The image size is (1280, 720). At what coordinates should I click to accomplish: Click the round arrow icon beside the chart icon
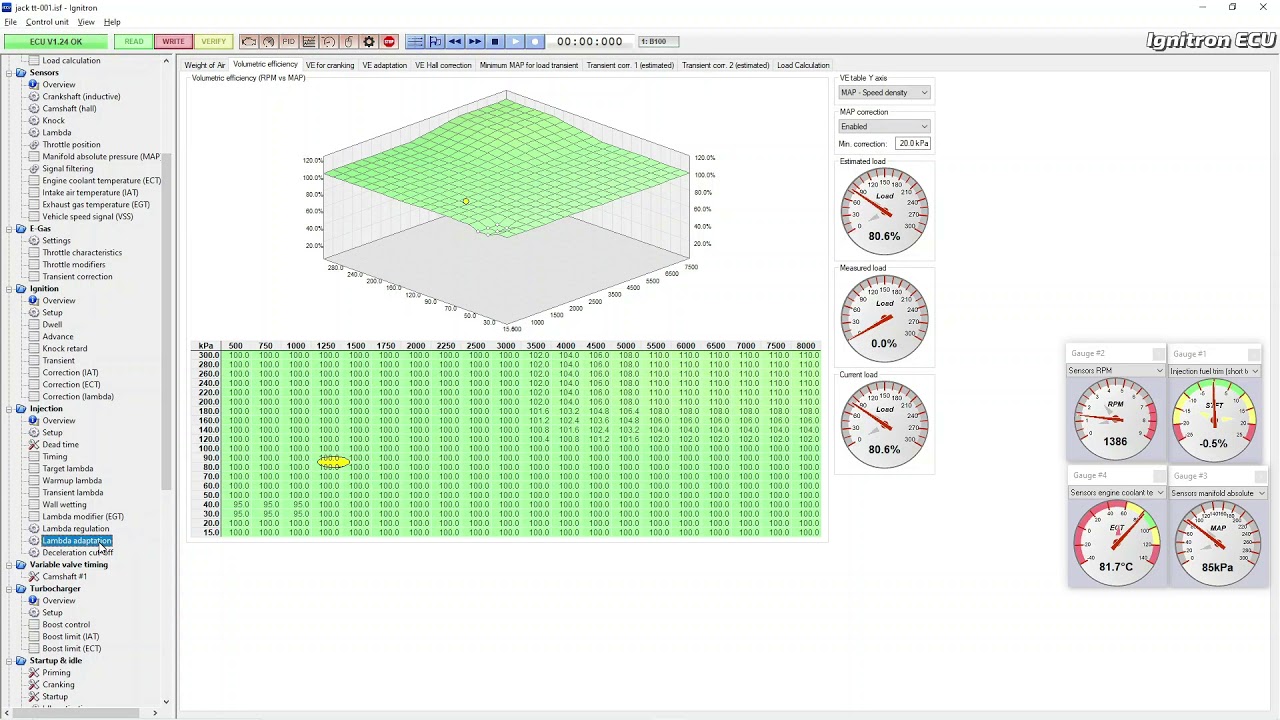(329, 41)
